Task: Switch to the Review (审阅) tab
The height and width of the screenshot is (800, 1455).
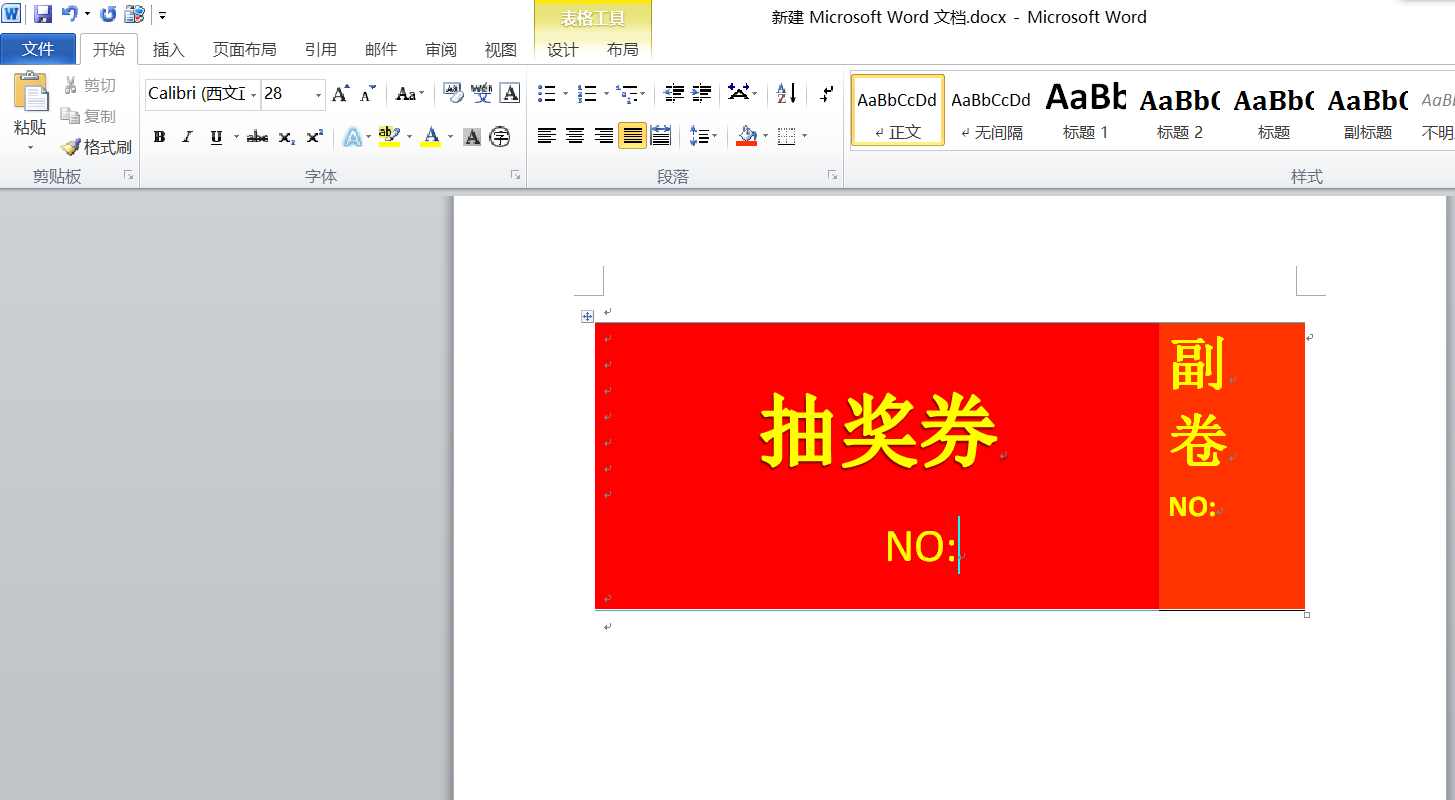Action: click(440, 49)
